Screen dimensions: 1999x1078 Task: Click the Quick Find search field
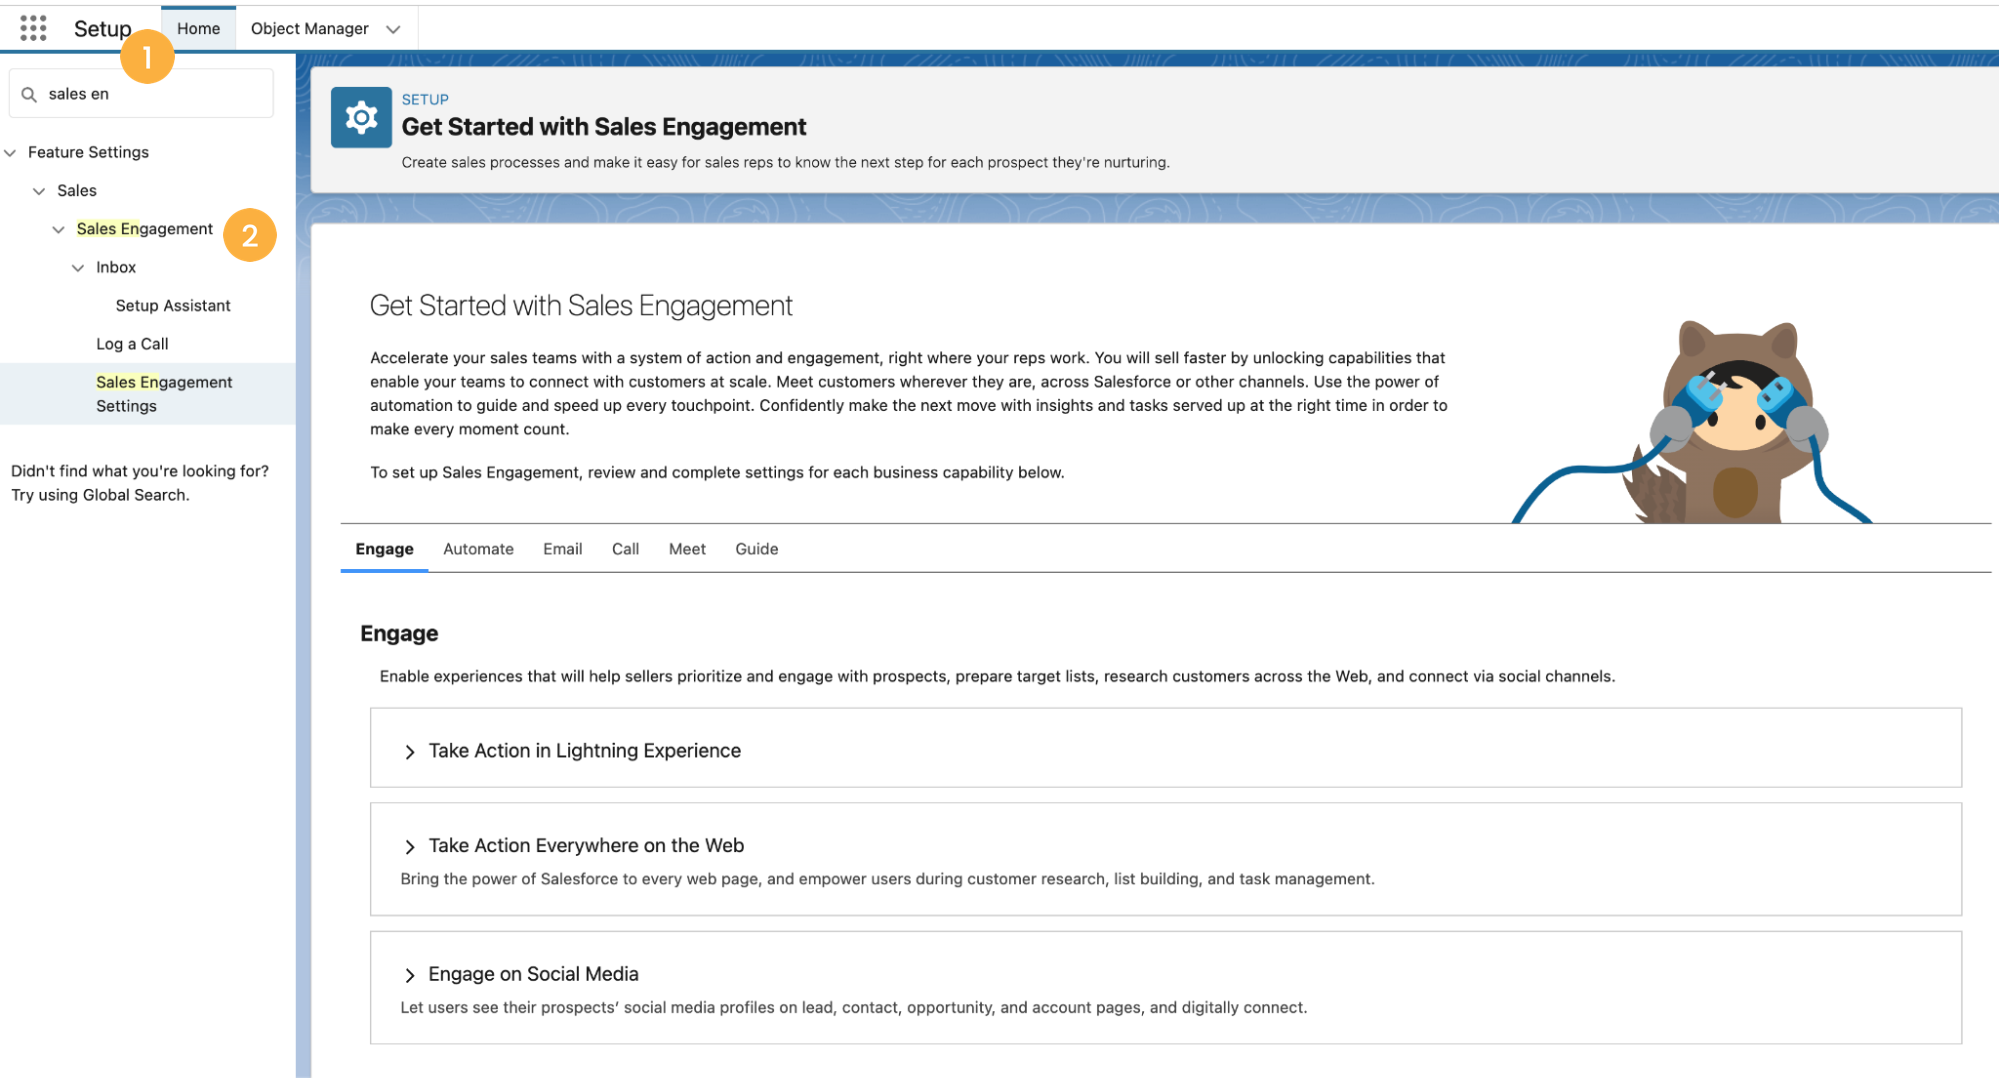click(141, 94)
